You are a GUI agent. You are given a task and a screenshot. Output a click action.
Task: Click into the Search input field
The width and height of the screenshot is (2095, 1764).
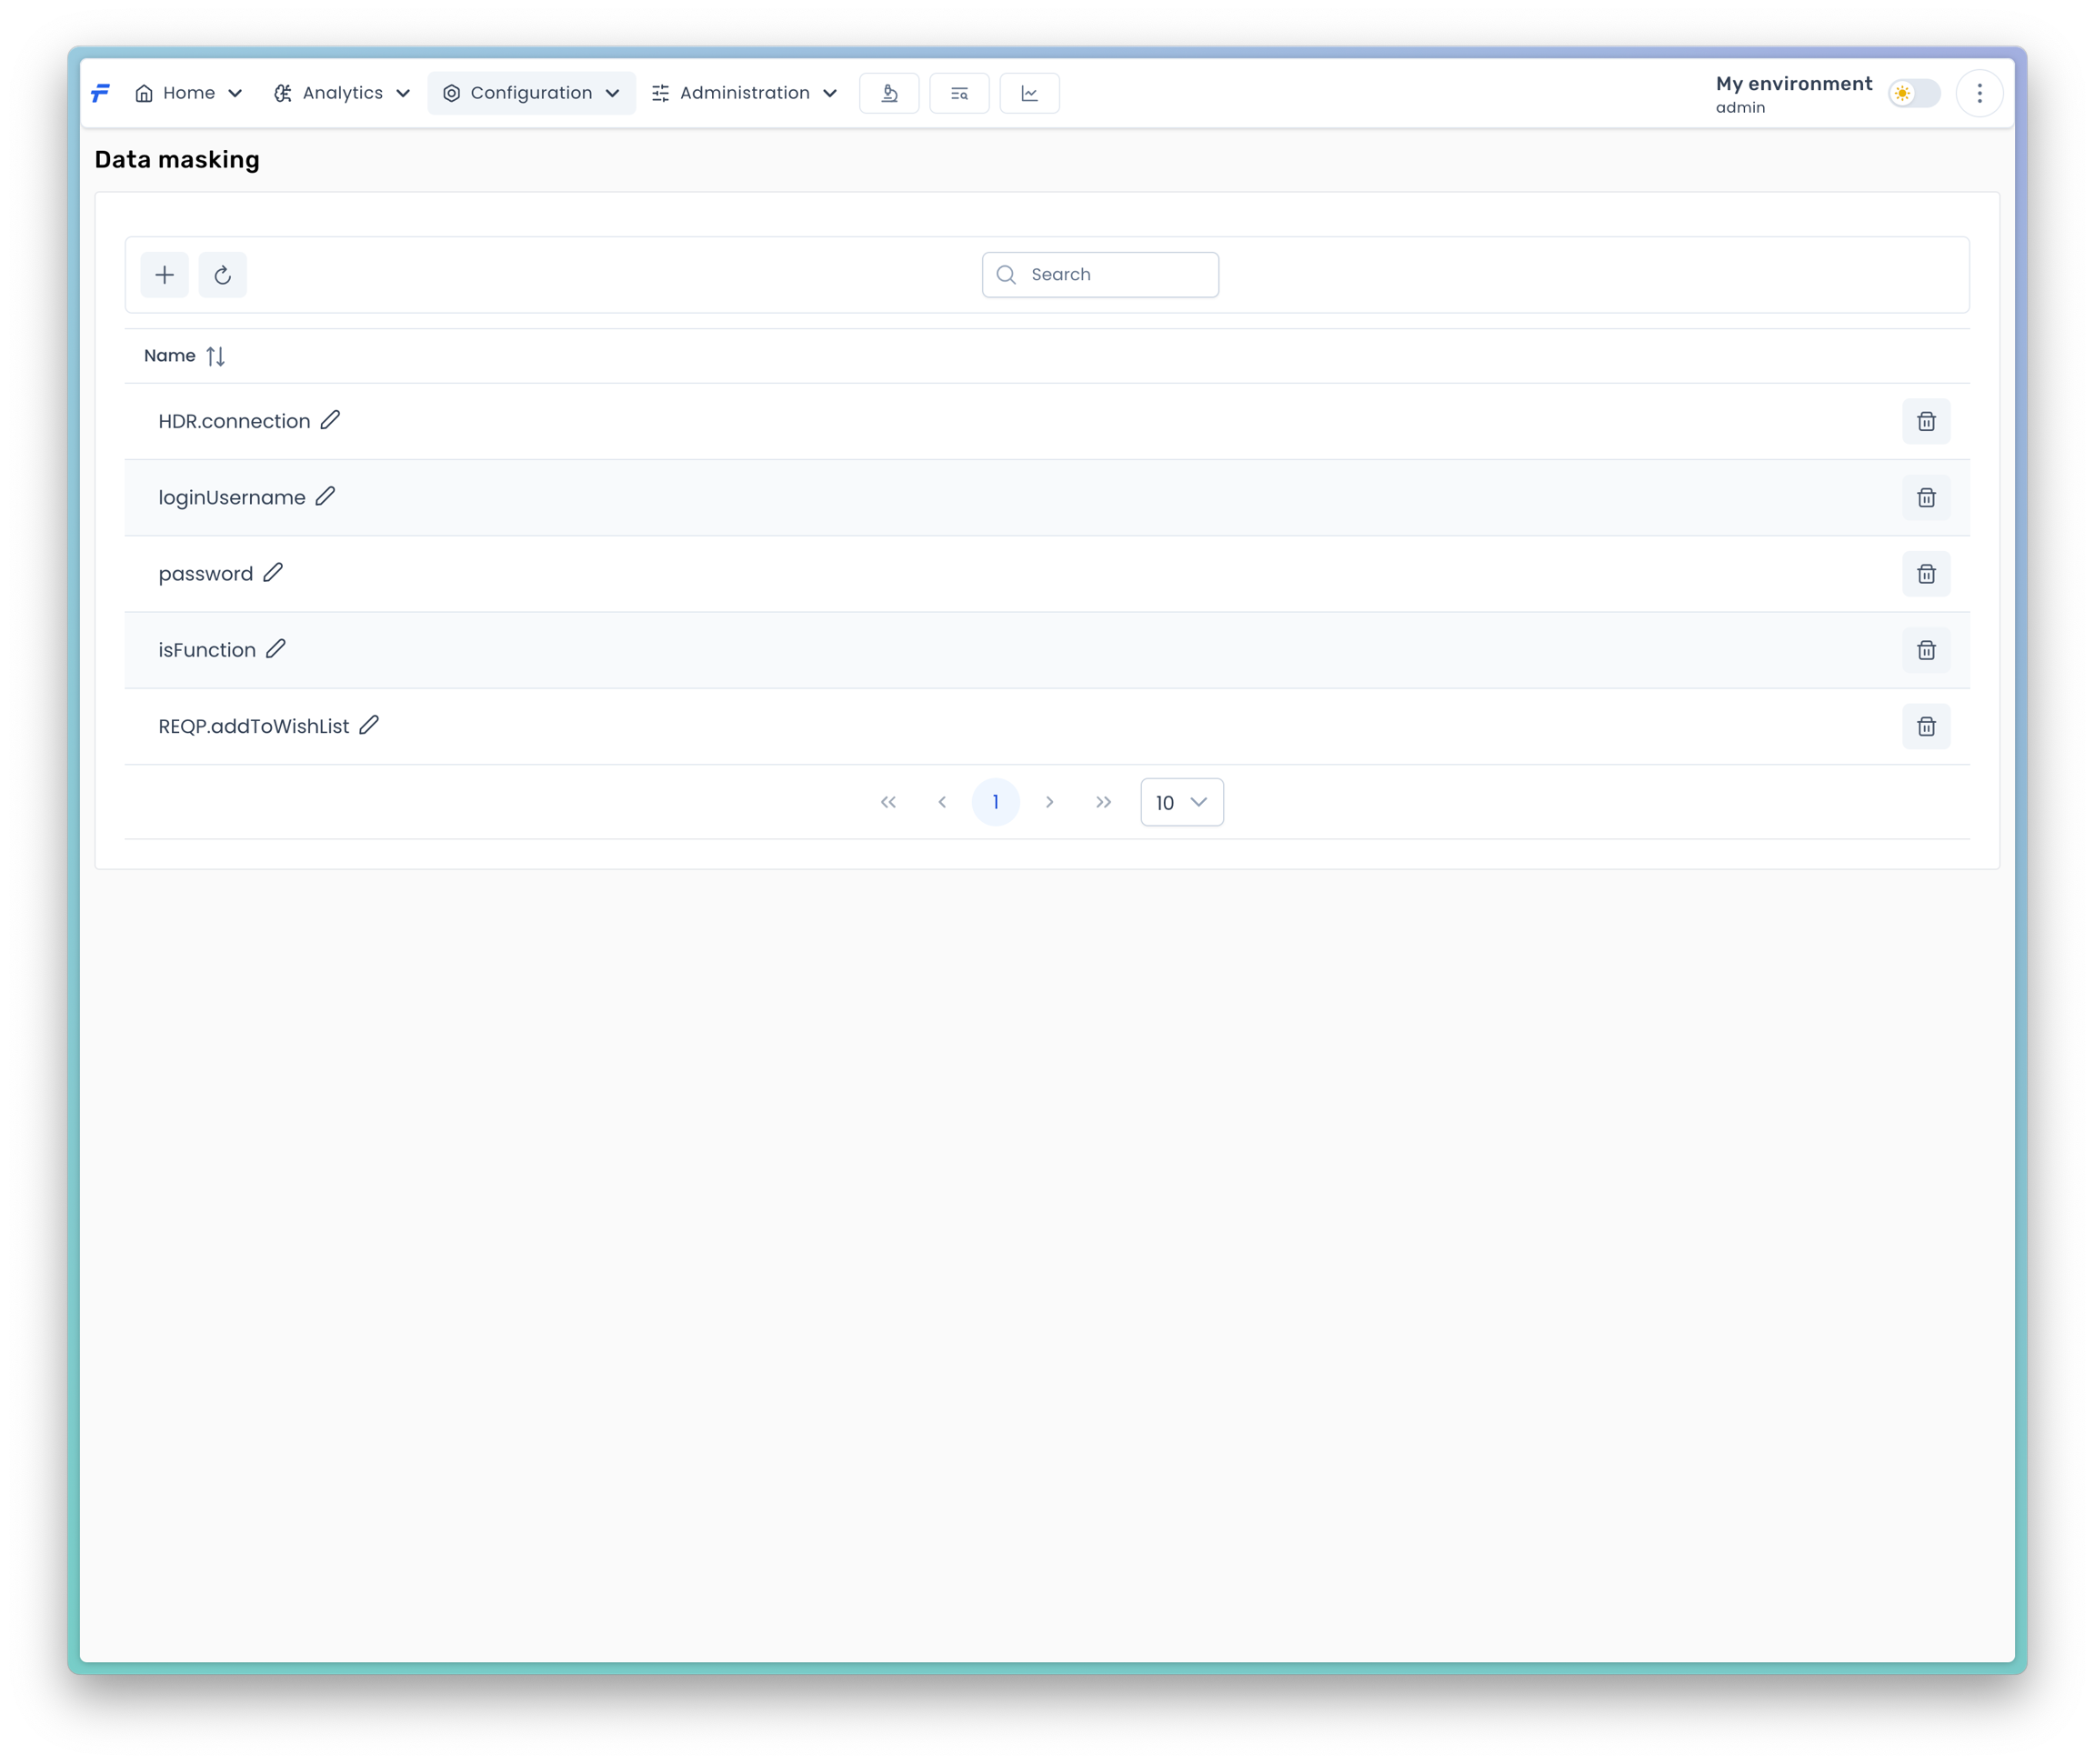tap(1115, 275)
